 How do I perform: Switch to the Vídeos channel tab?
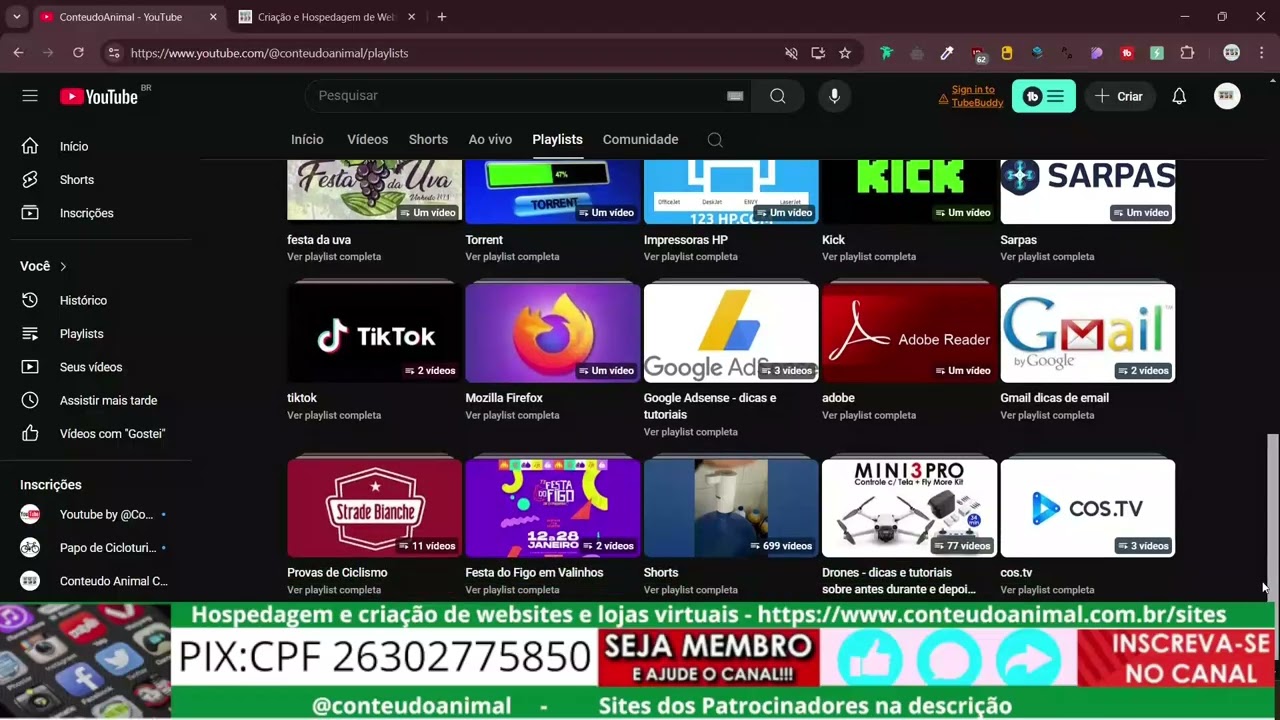367,140
